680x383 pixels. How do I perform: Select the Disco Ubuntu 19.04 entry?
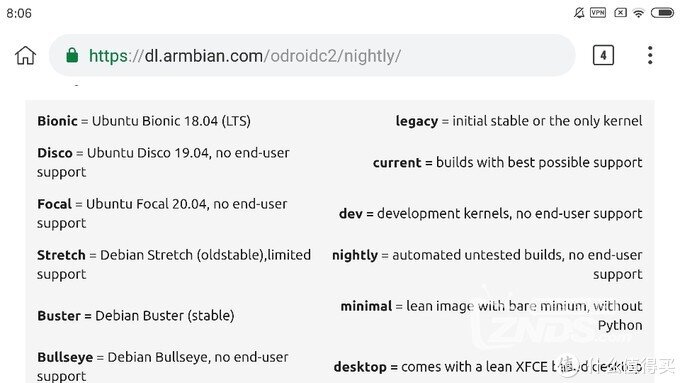click(163, 162)
